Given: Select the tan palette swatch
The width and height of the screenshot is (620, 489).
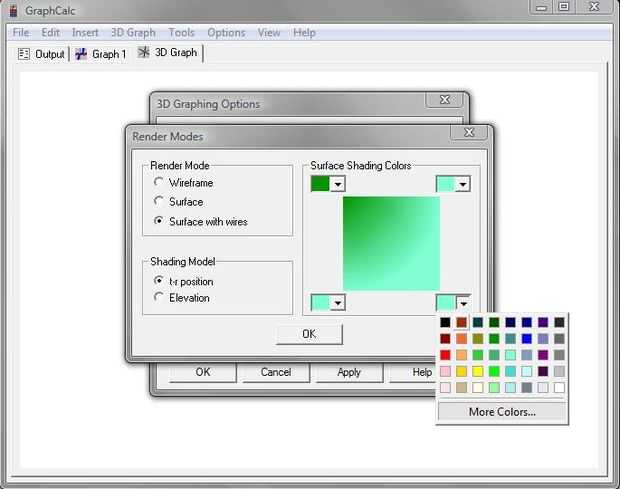Looking at the screenshot, I should coord(461,387).
